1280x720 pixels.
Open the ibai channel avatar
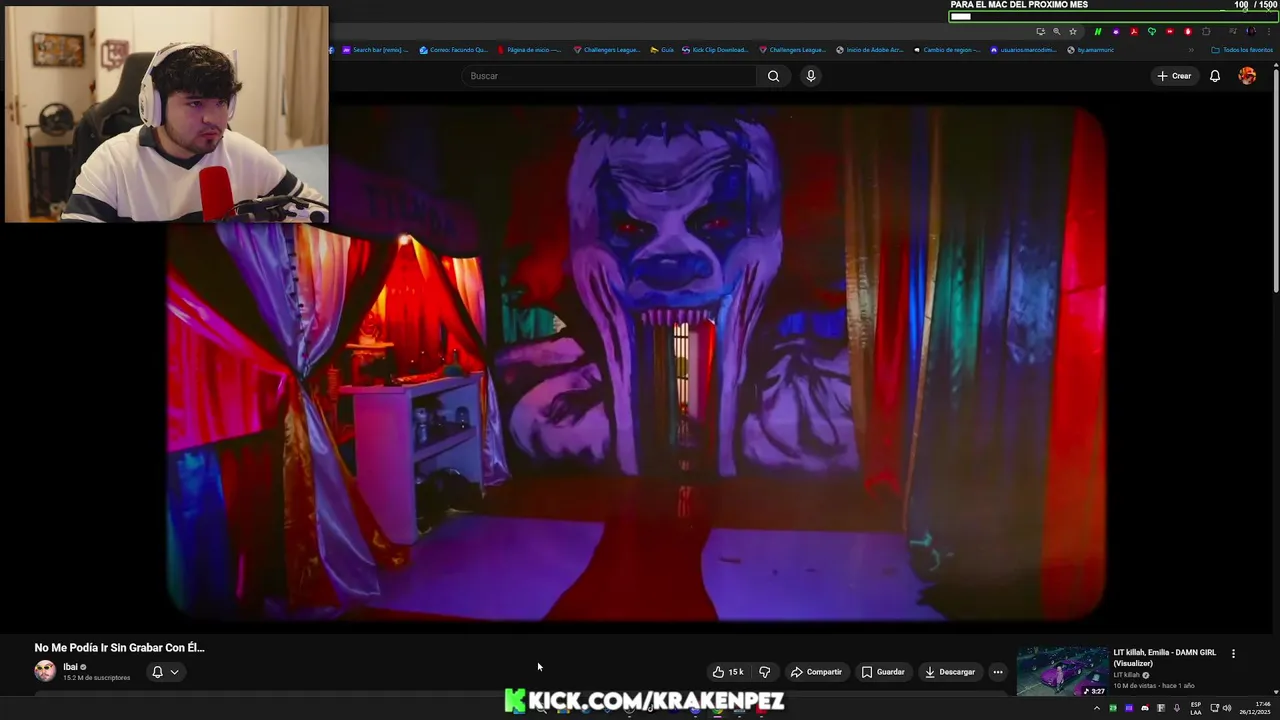tap(45, 671)
